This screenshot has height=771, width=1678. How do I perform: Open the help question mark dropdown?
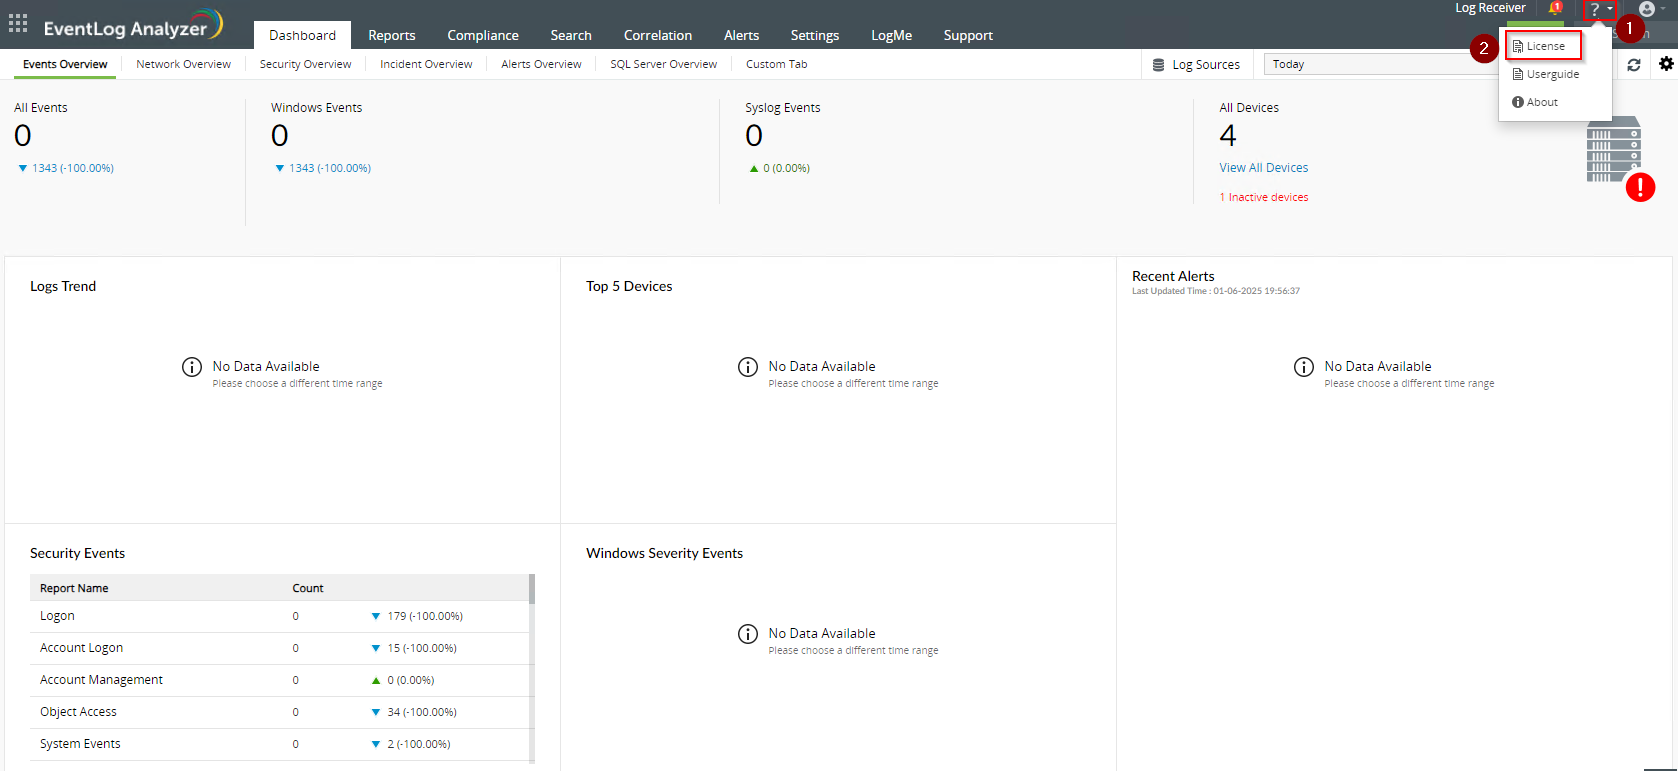click(1599, 9)
